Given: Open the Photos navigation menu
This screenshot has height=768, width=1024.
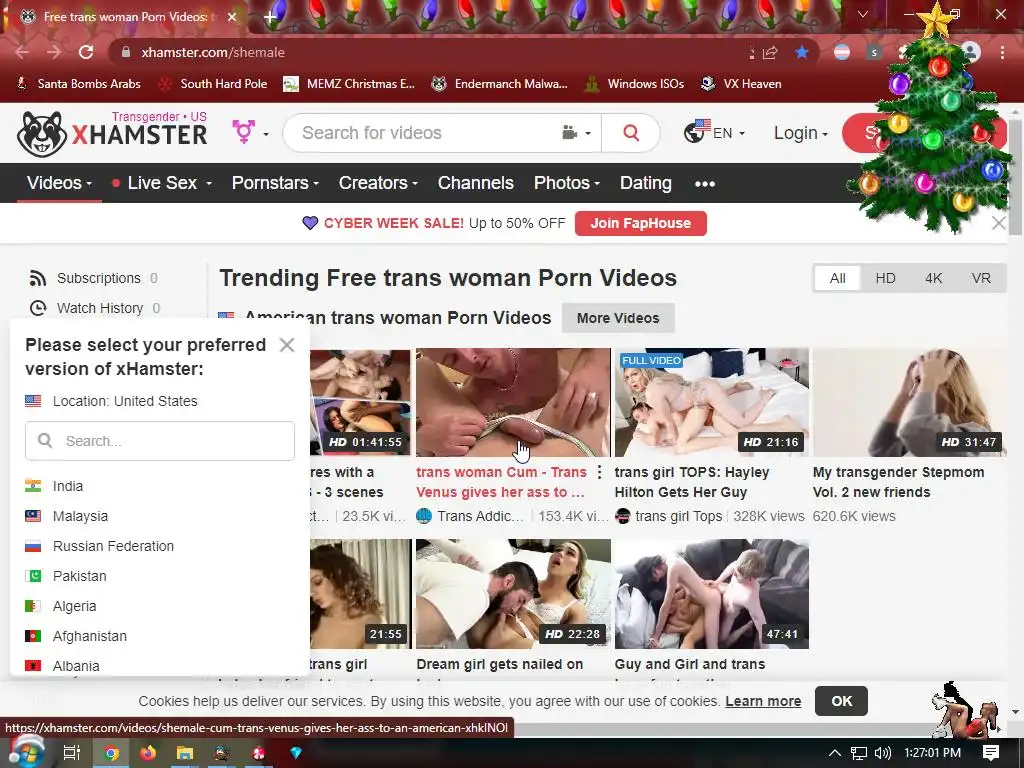Looking at the screenshot, I should (567, 183).
